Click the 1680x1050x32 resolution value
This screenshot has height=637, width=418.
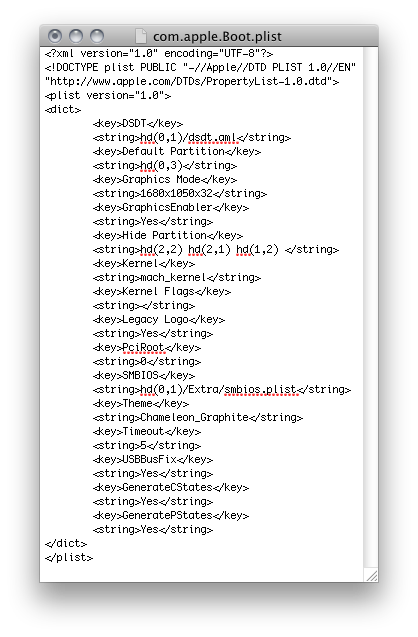click(x=176, y=193)
